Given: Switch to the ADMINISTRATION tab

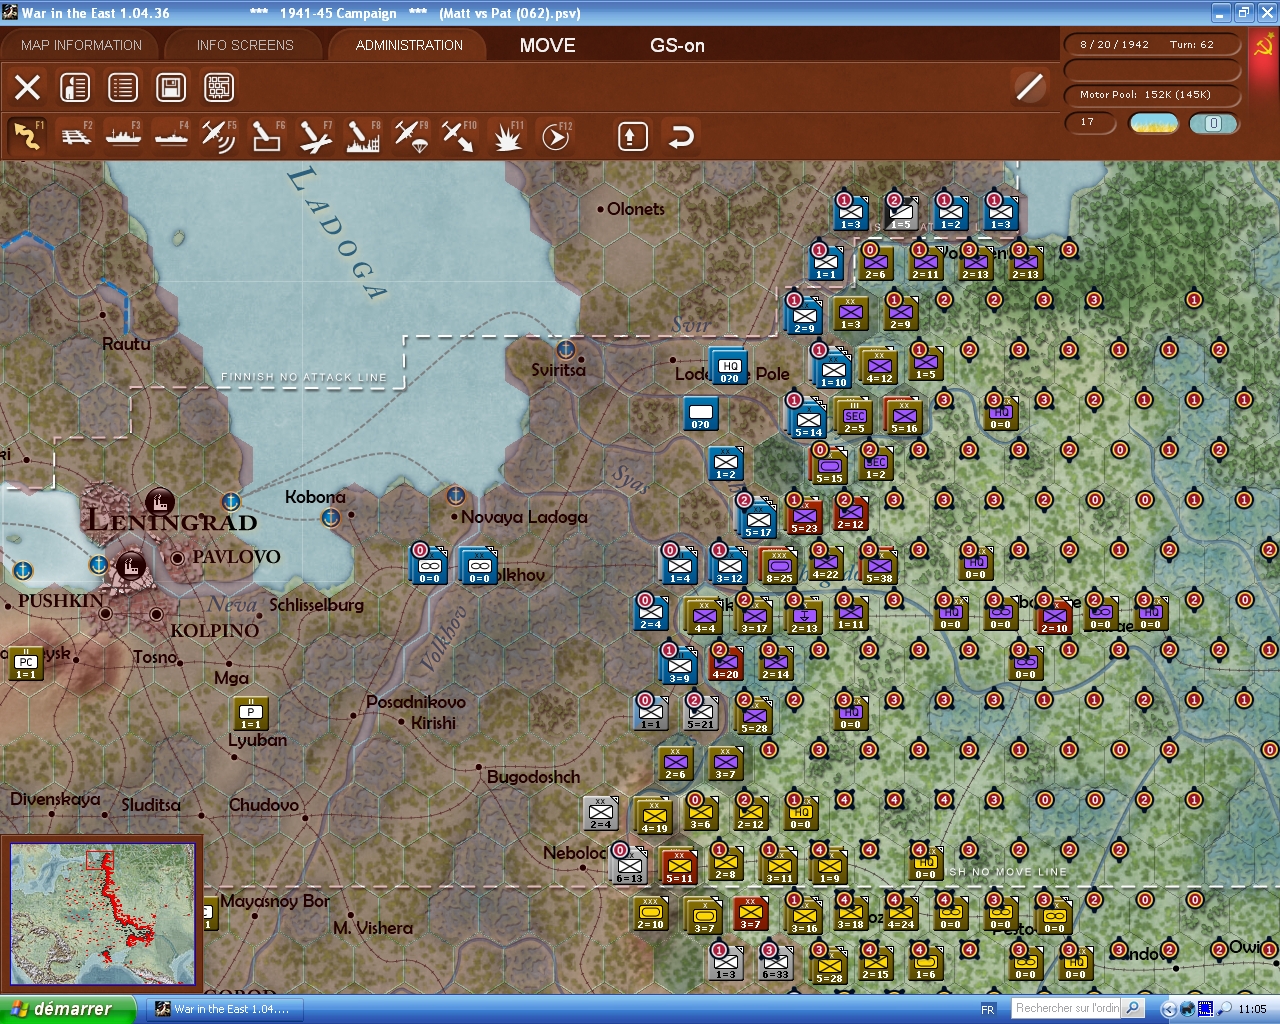Looking at the screenshot, I should click(x=409, y=45).
